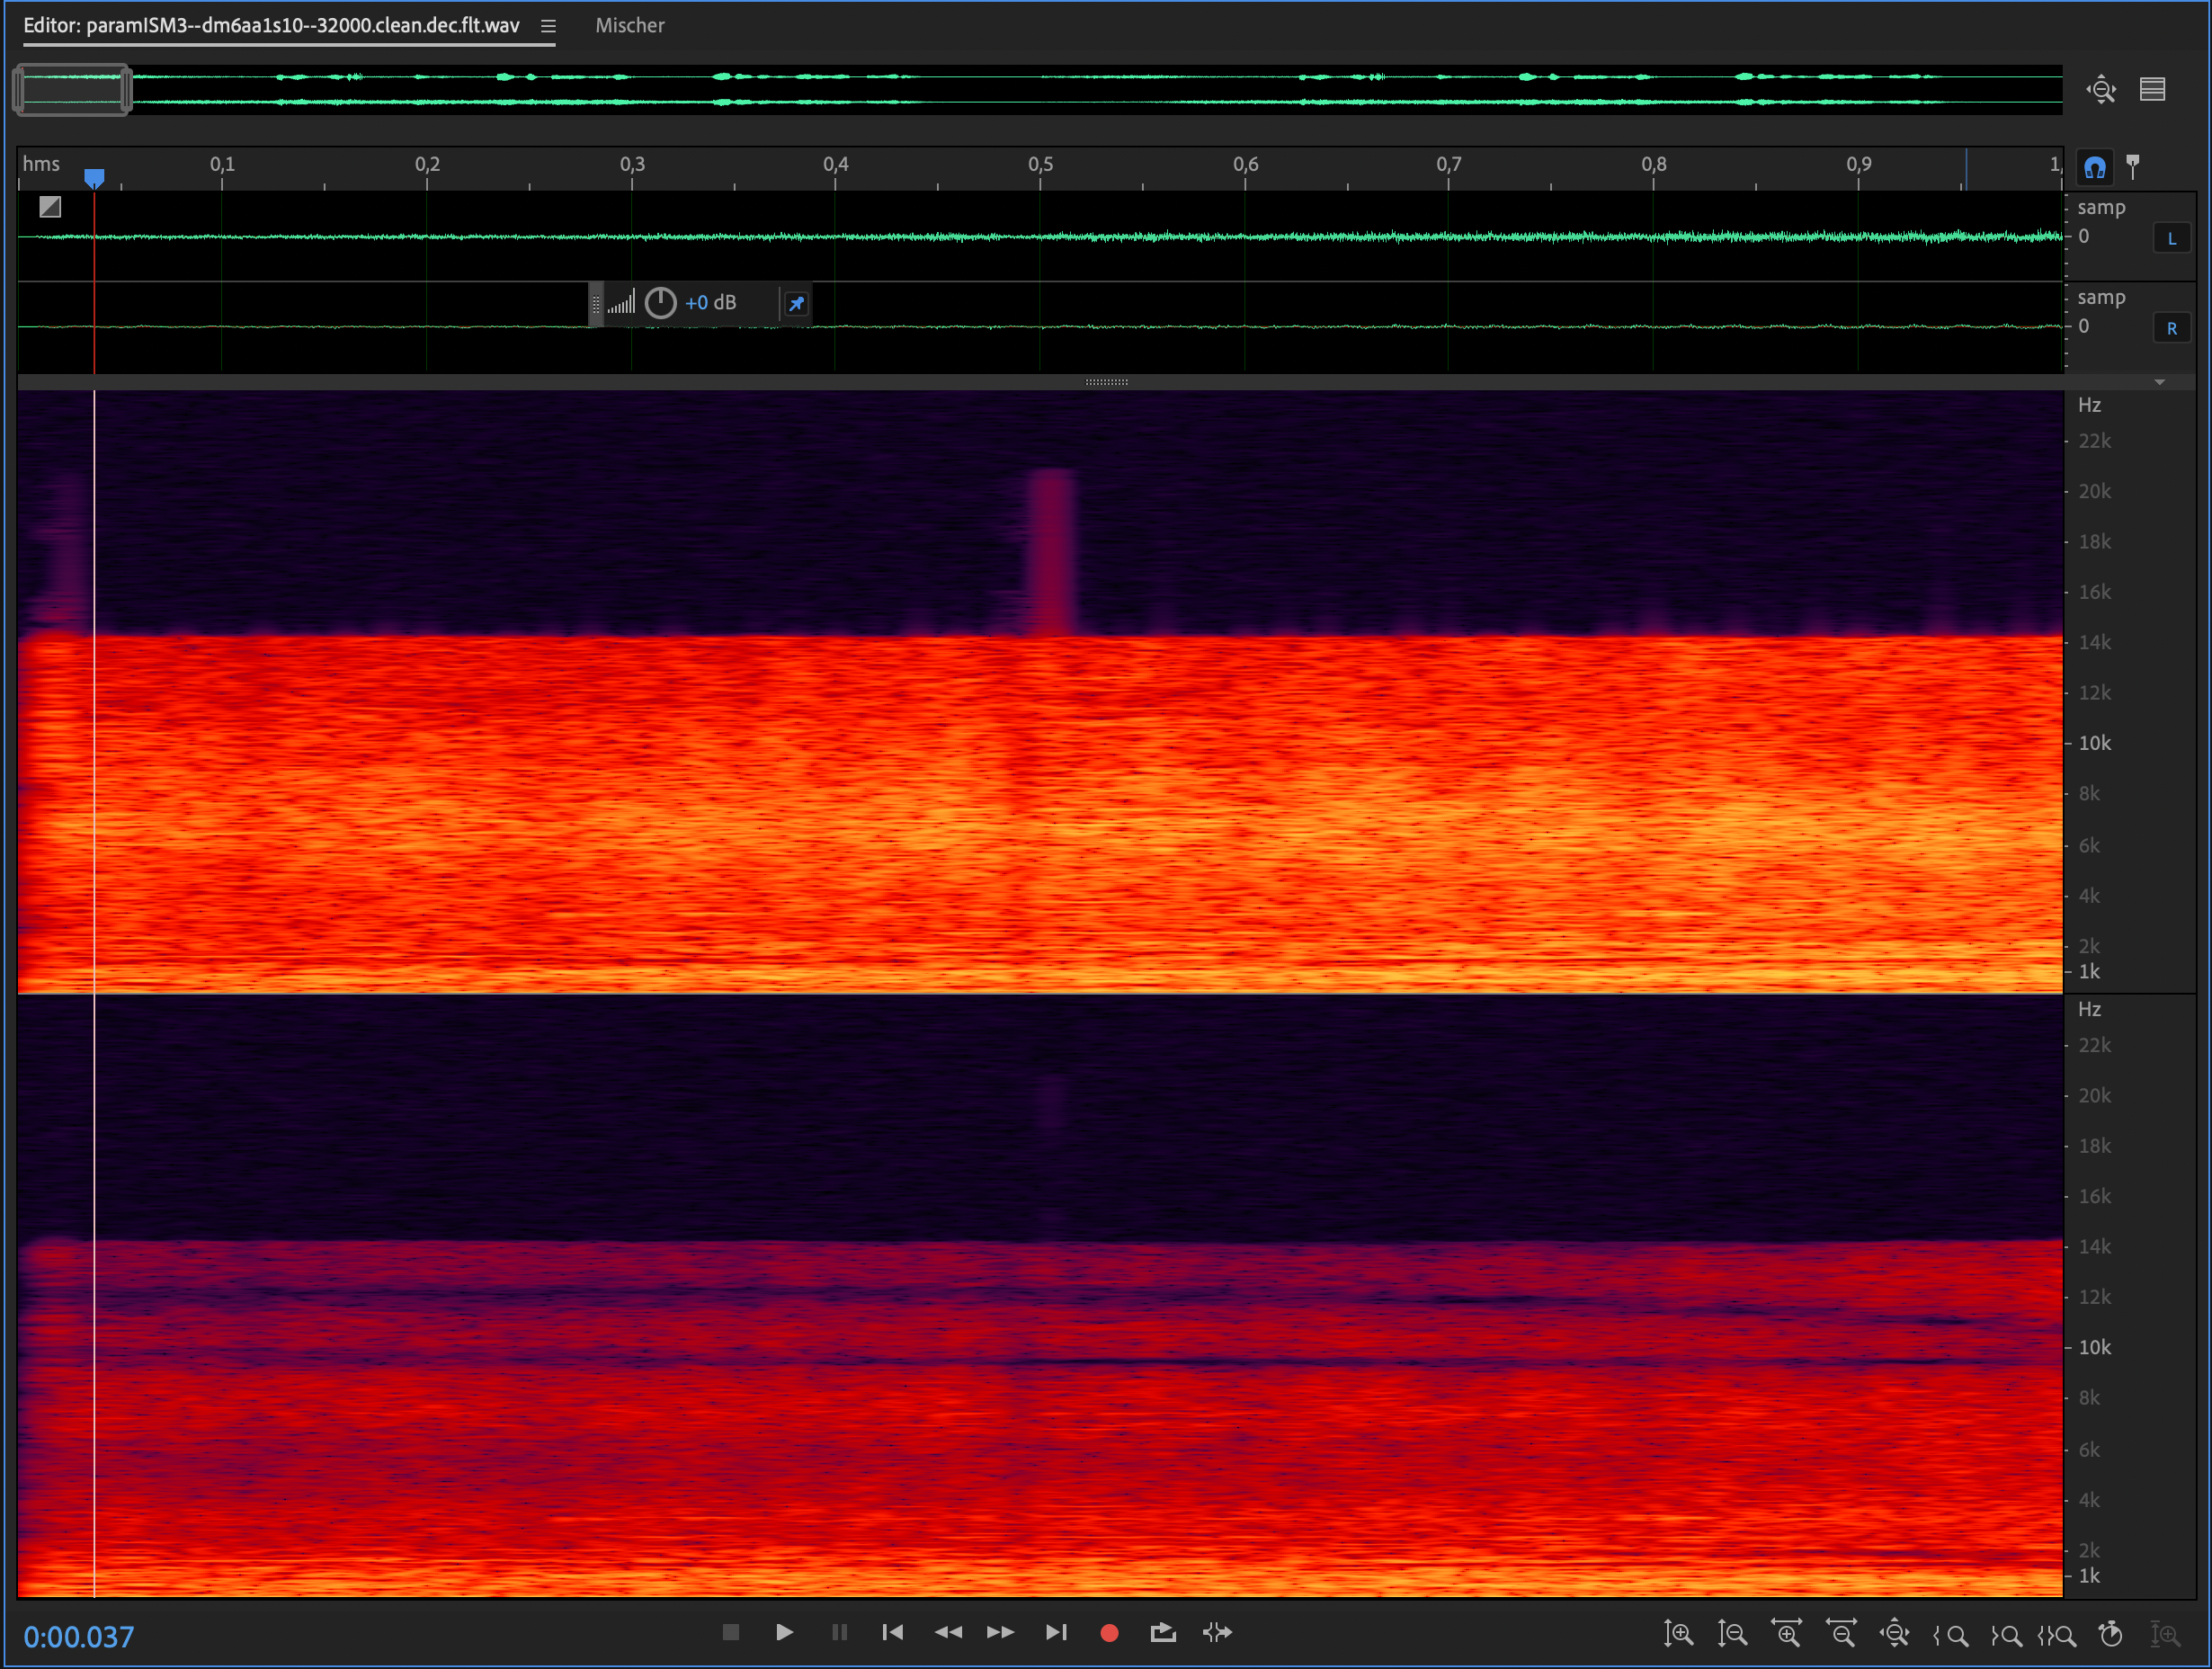Zoom out full on all axes
The width and height of the screenshot is (2212, 1669).
[x=1895, y=1634]
